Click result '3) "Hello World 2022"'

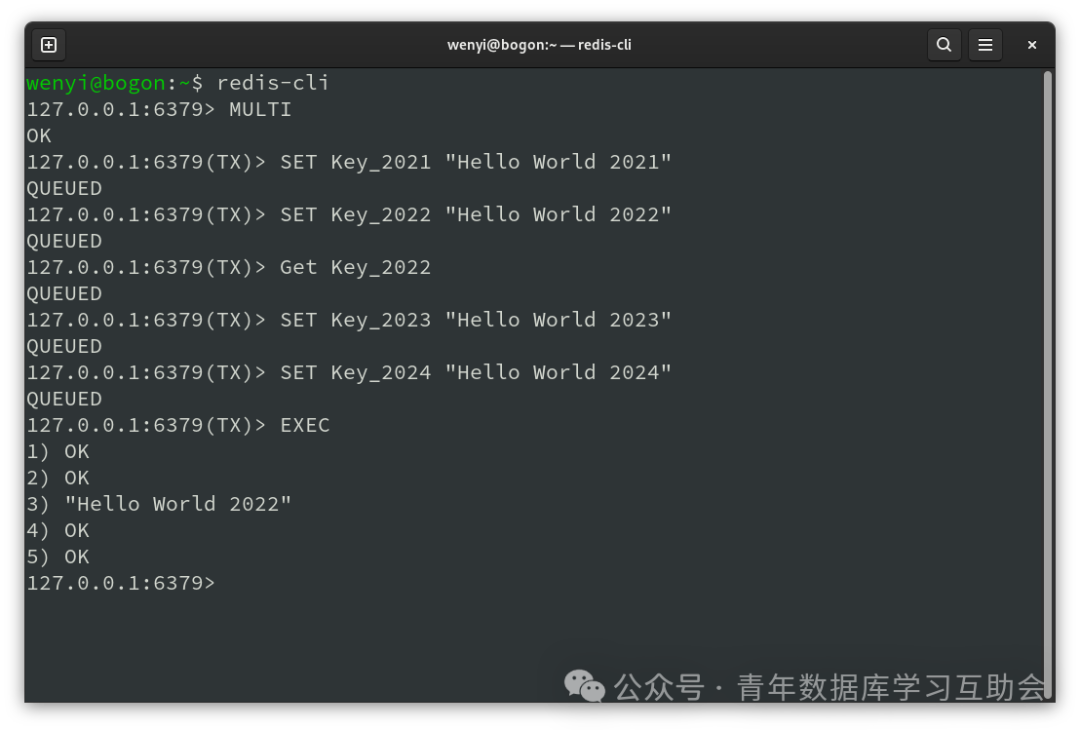[x=159, y=504]
